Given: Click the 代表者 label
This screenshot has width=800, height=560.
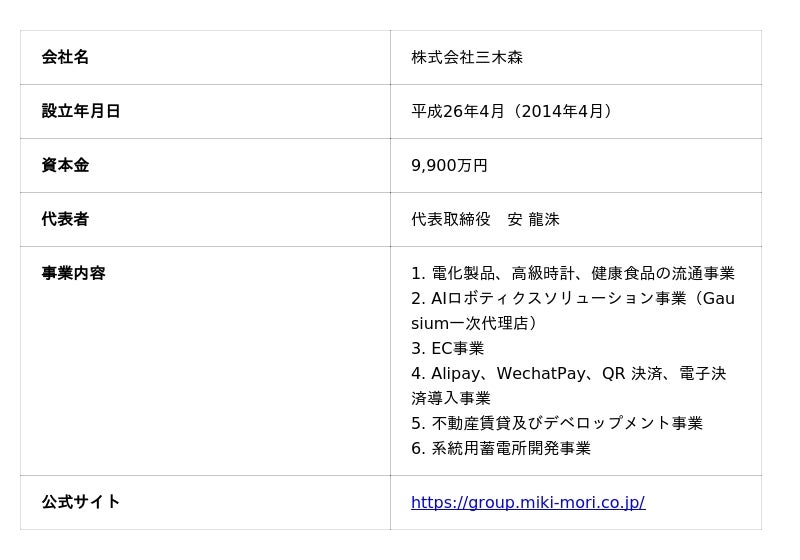Looking at the screenshot, I should click(x=65, y=219).
